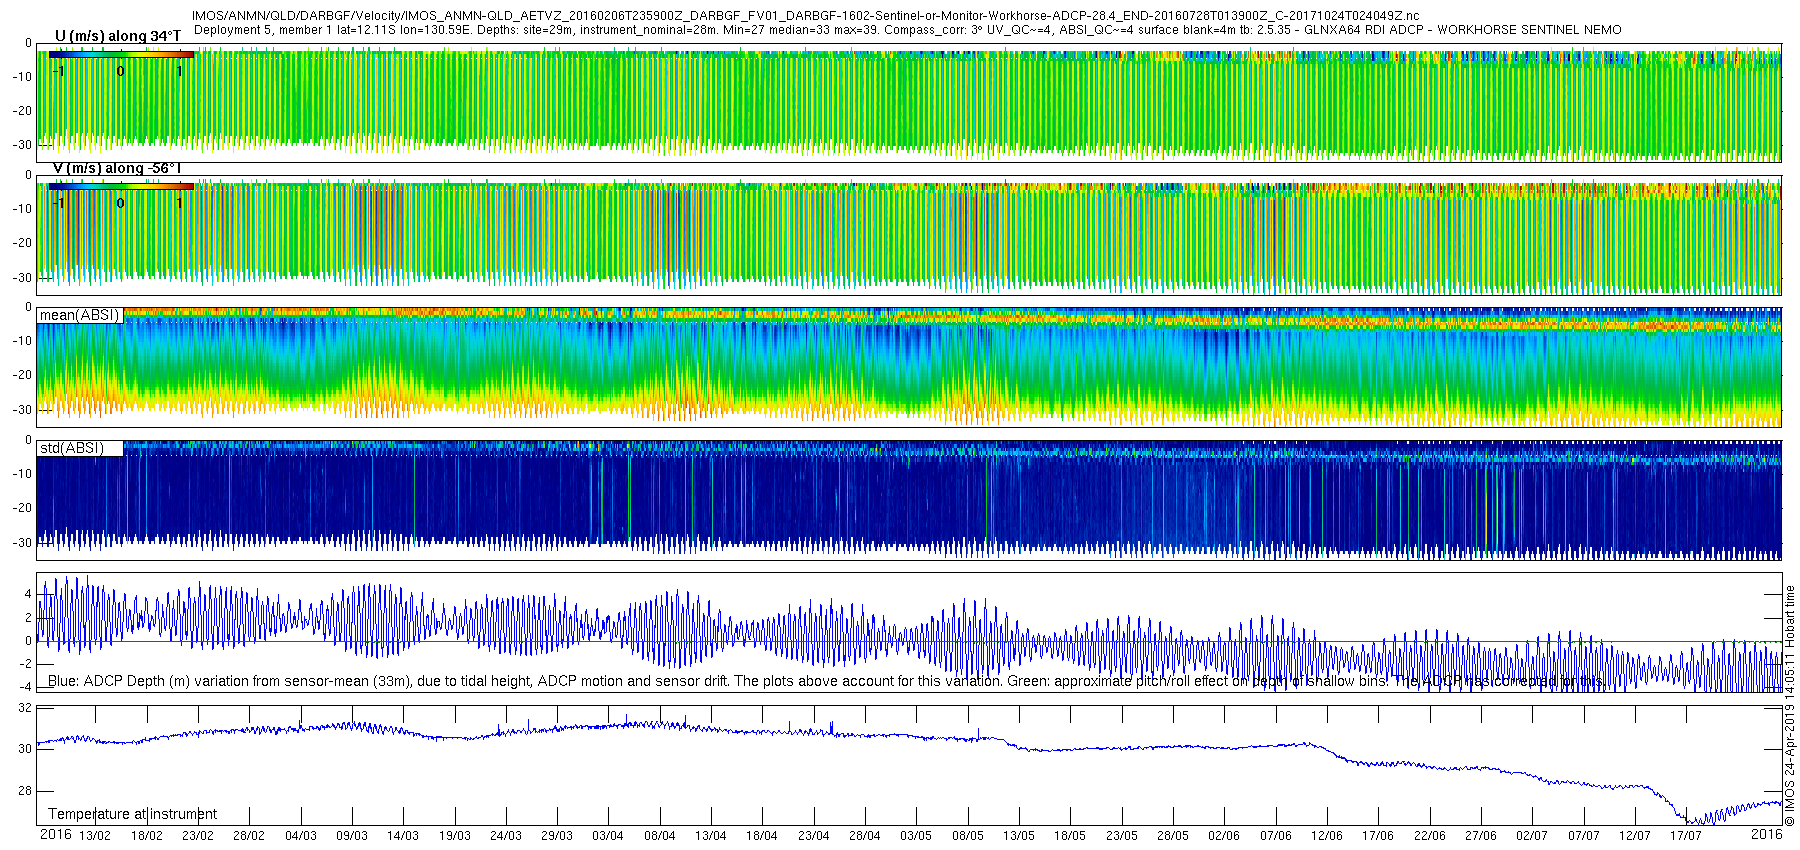Click the U velocity colorbar
The height and width of the screenshot is (850, 1800).
tap(121, 55)
